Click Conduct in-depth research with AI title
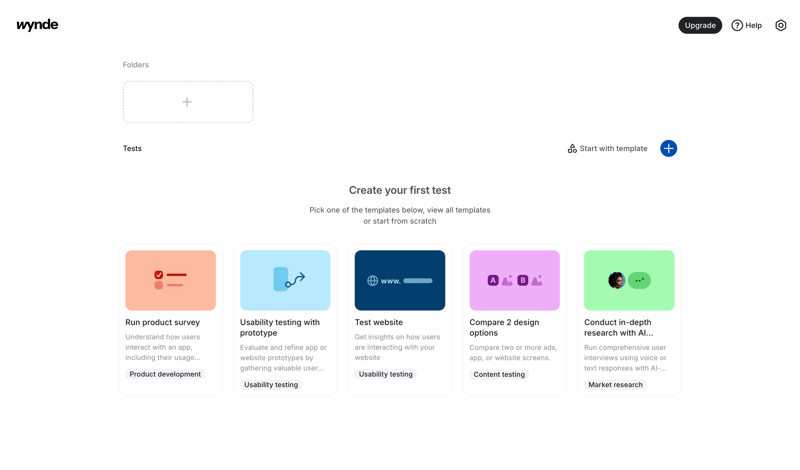The width and height of the screenshot is (800, 470). [618, 328]
